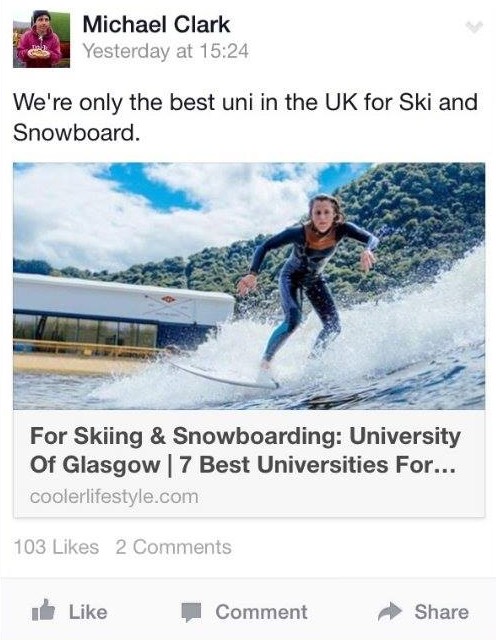Tap the Like button label
Screen dimensions: 496x640
[x=88, y=612]
